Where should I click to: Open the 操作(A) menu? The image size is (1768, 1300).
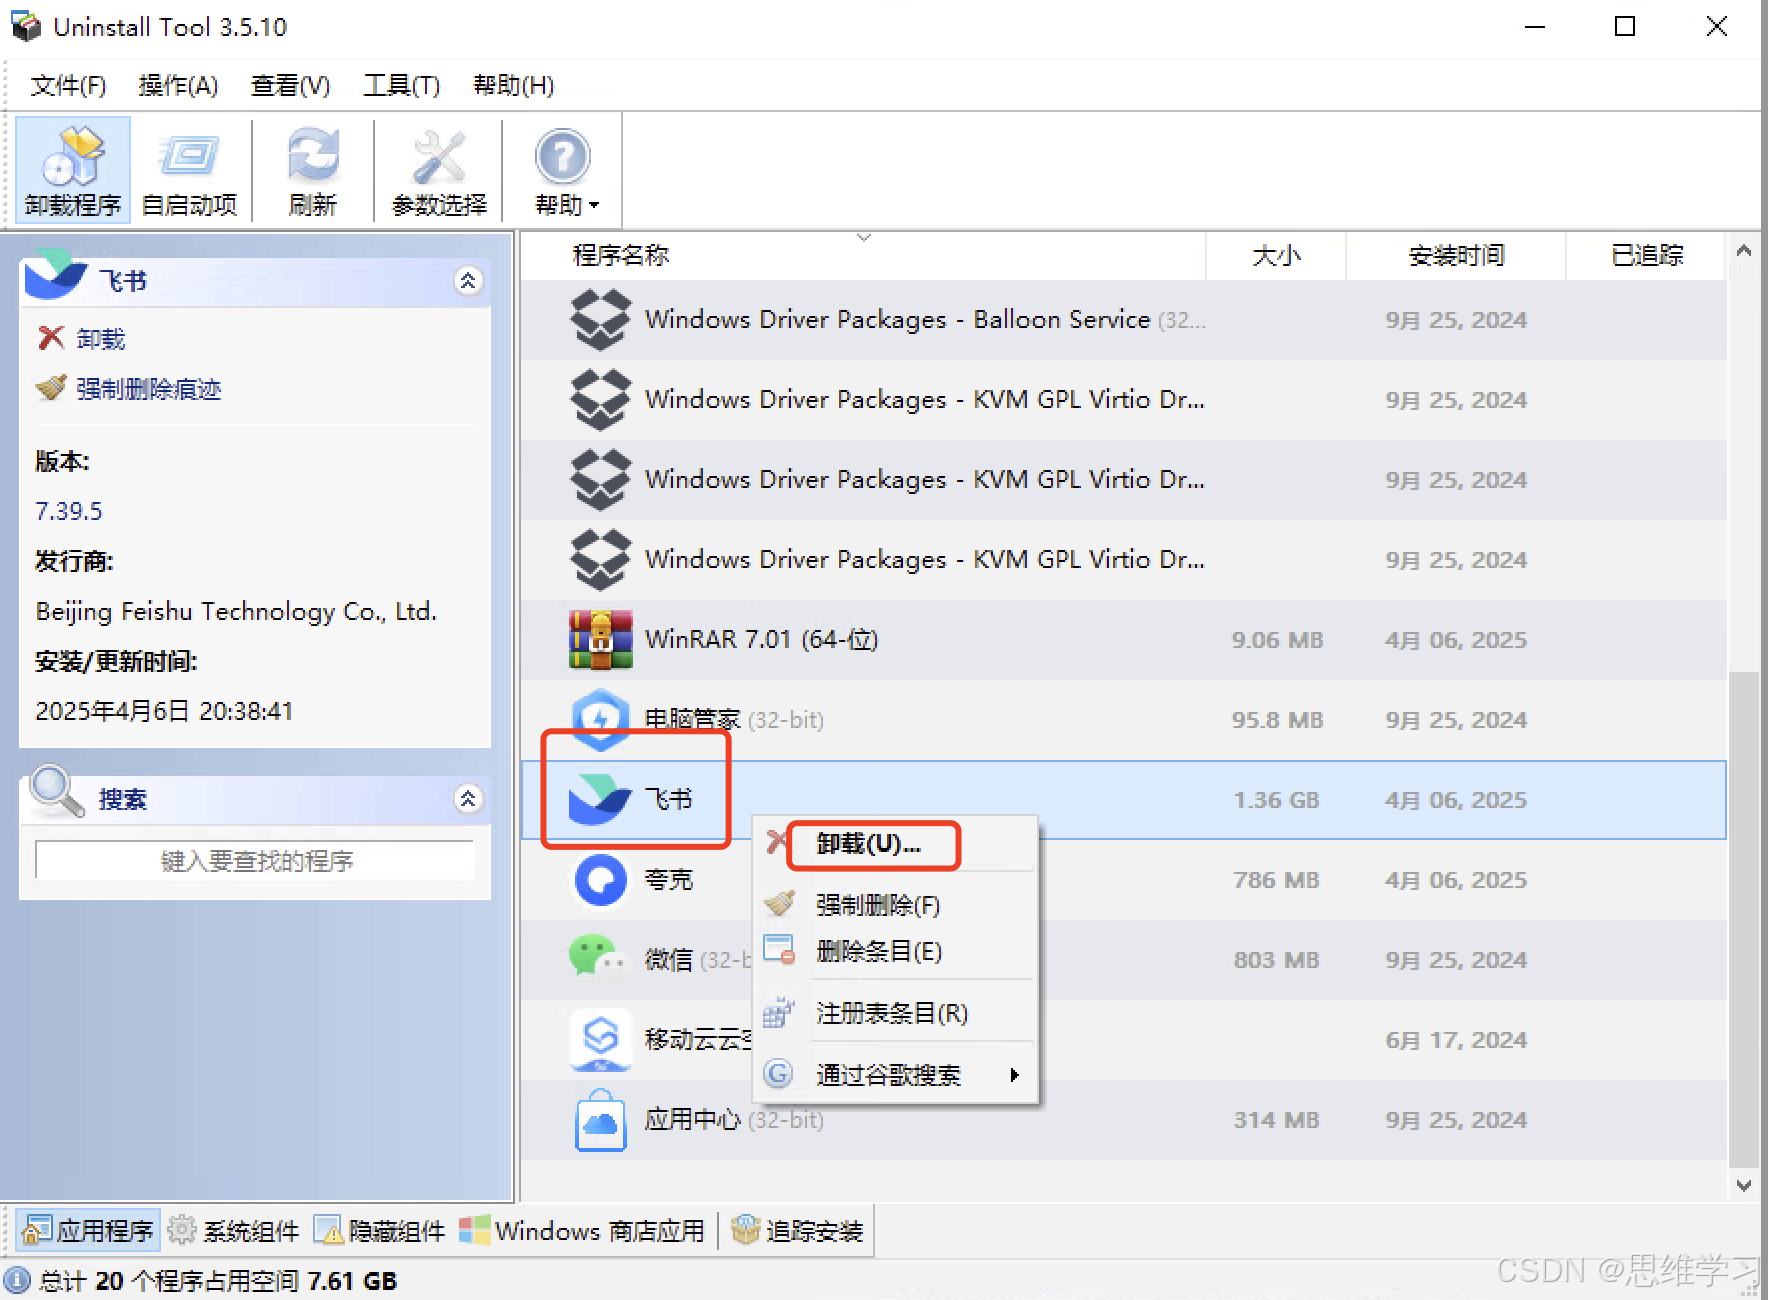[178, 85]
